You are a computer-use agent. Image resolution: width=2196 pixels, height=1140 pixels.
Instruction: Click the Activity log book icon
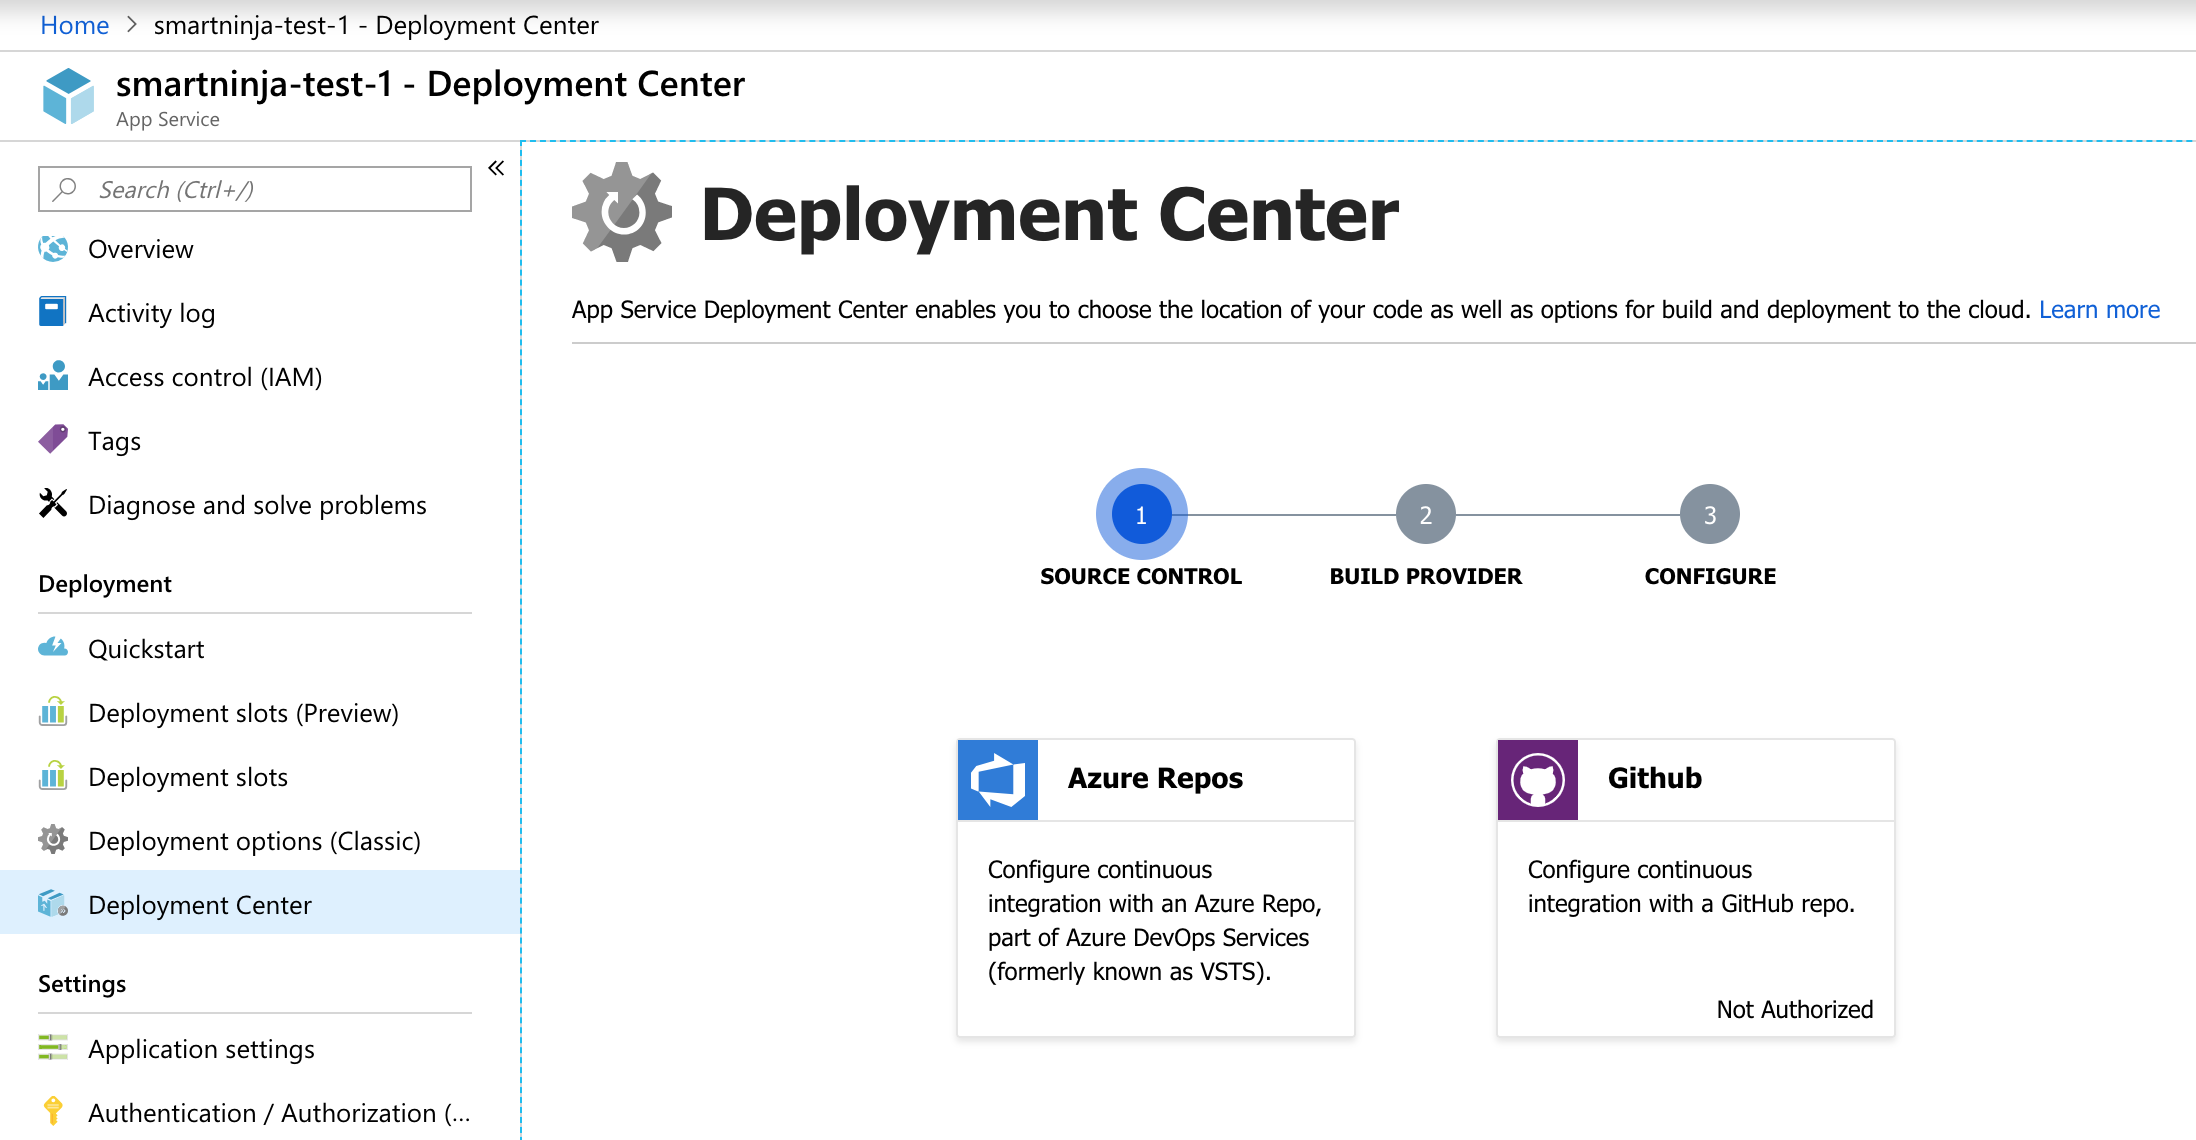pos(53,312)
